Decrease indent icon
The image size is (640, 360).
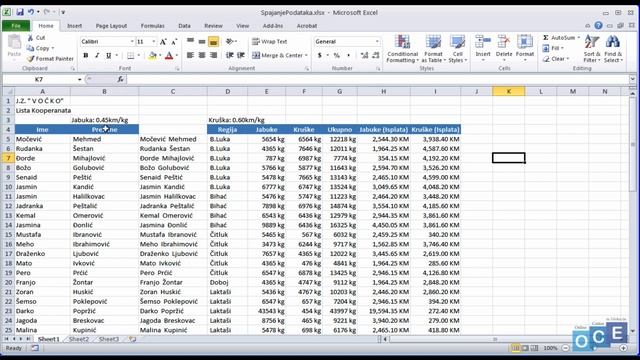(230, 55)
